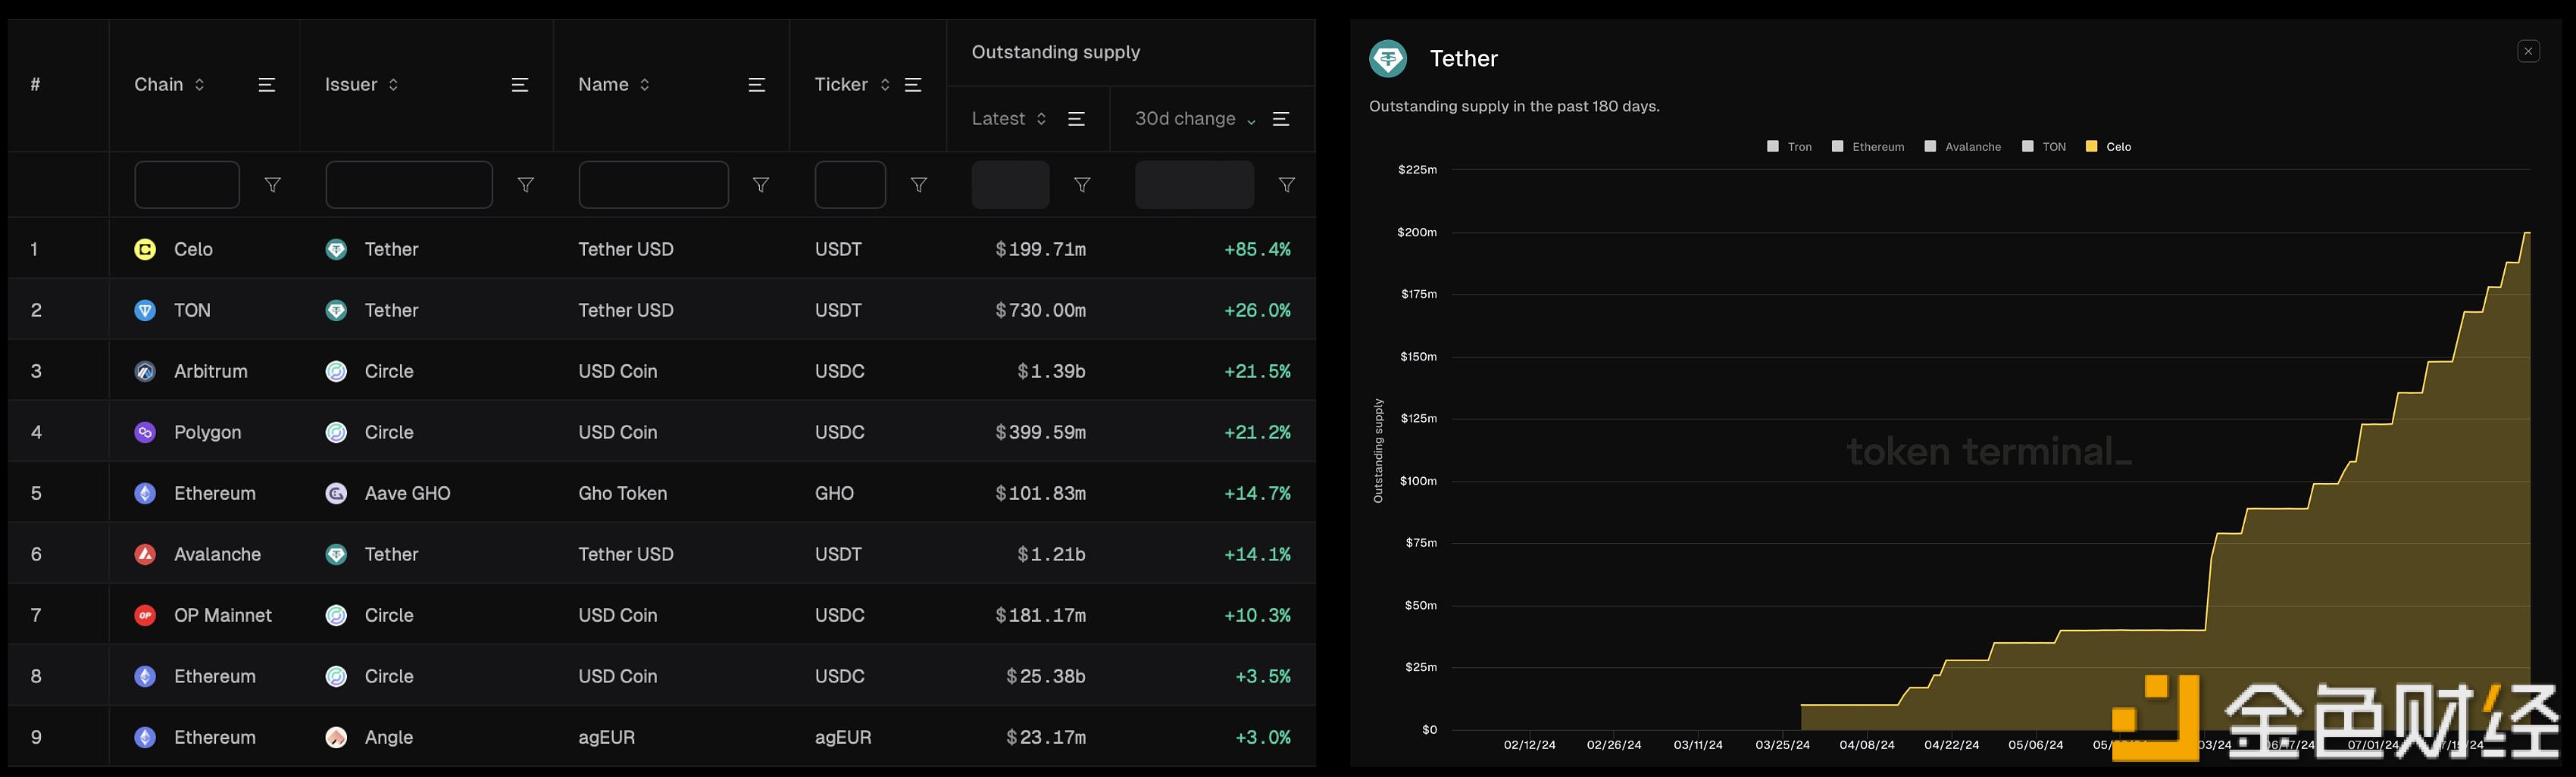Toggle Celo series in chart legend

click(x=2108, y=147)
